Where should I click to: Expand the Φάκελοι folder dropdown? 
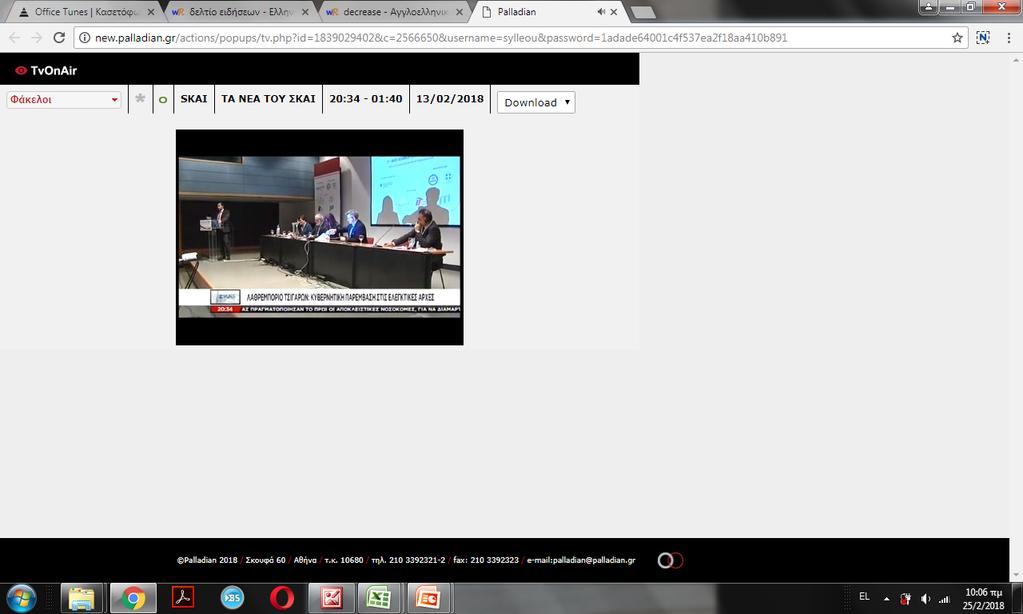point(63,100)
